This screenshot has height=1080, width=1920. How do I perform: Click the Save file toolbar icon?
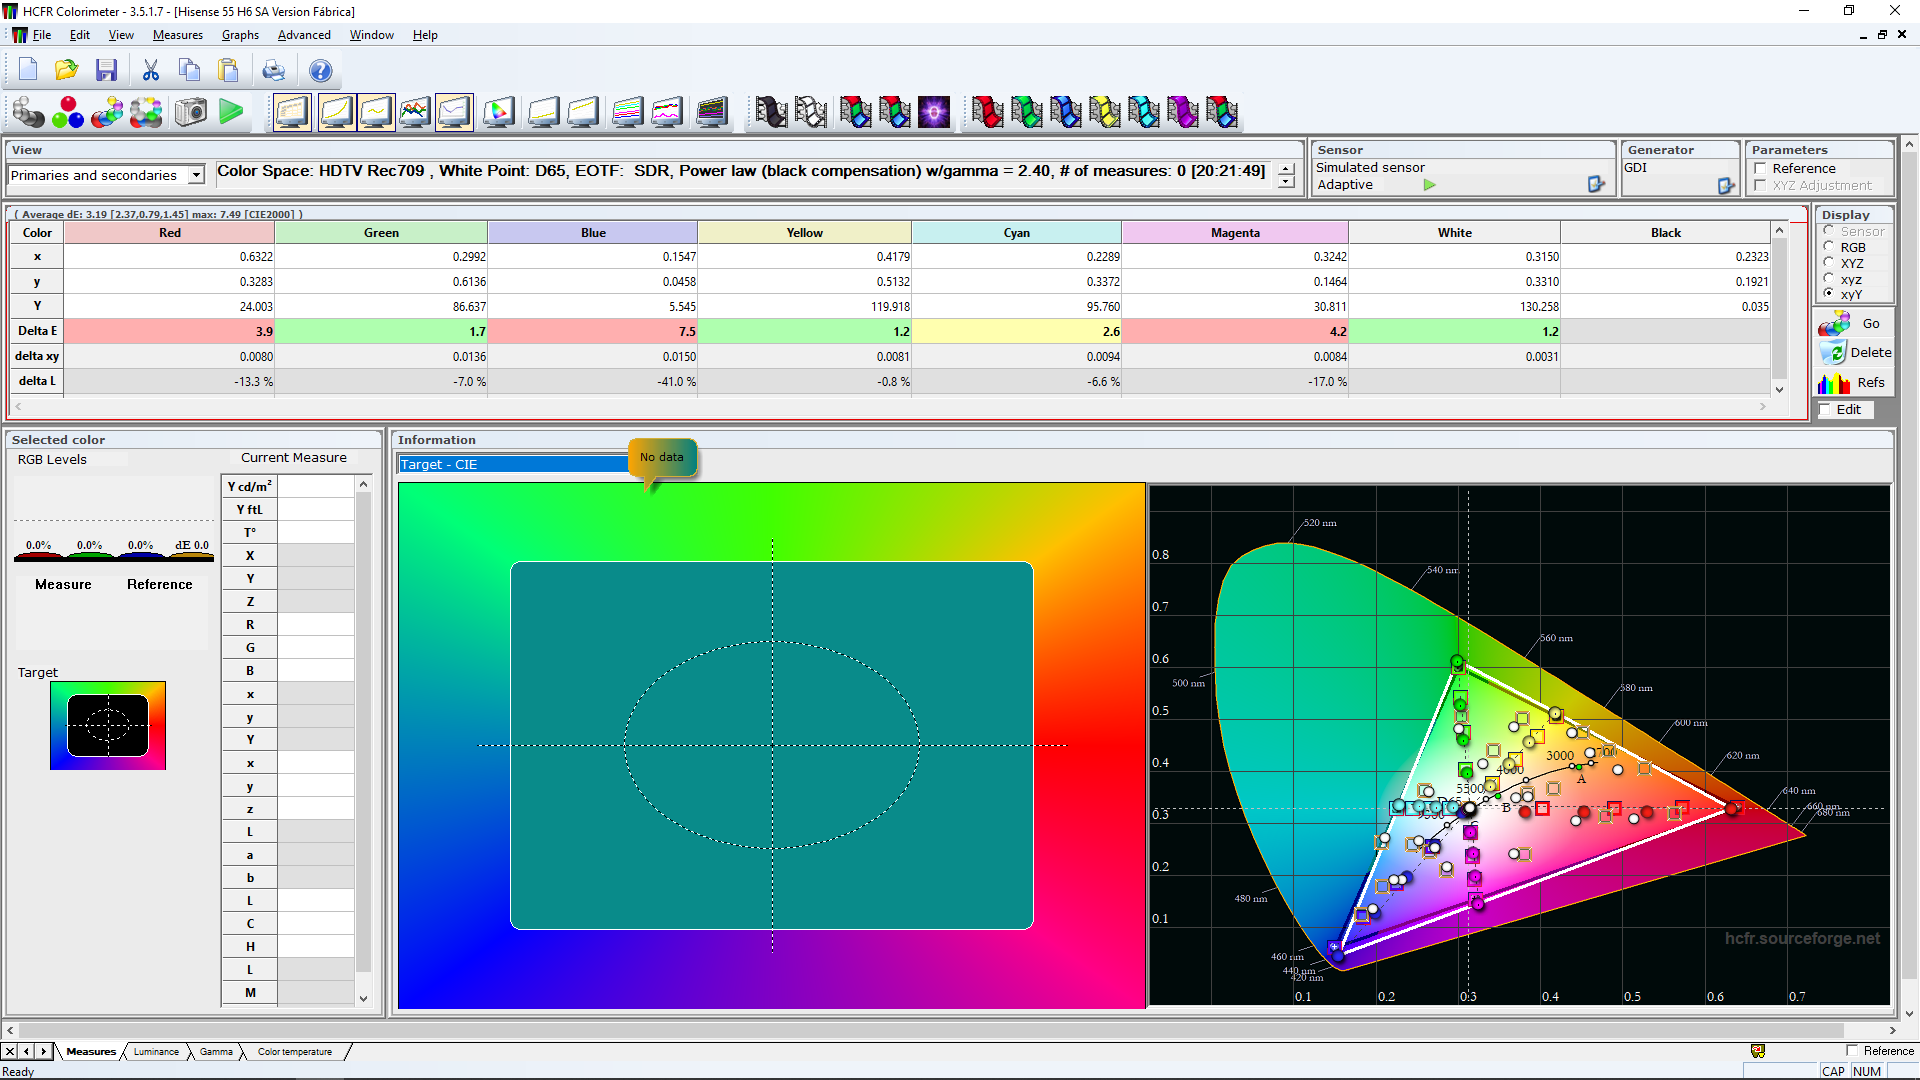click(x=106, y=70)
